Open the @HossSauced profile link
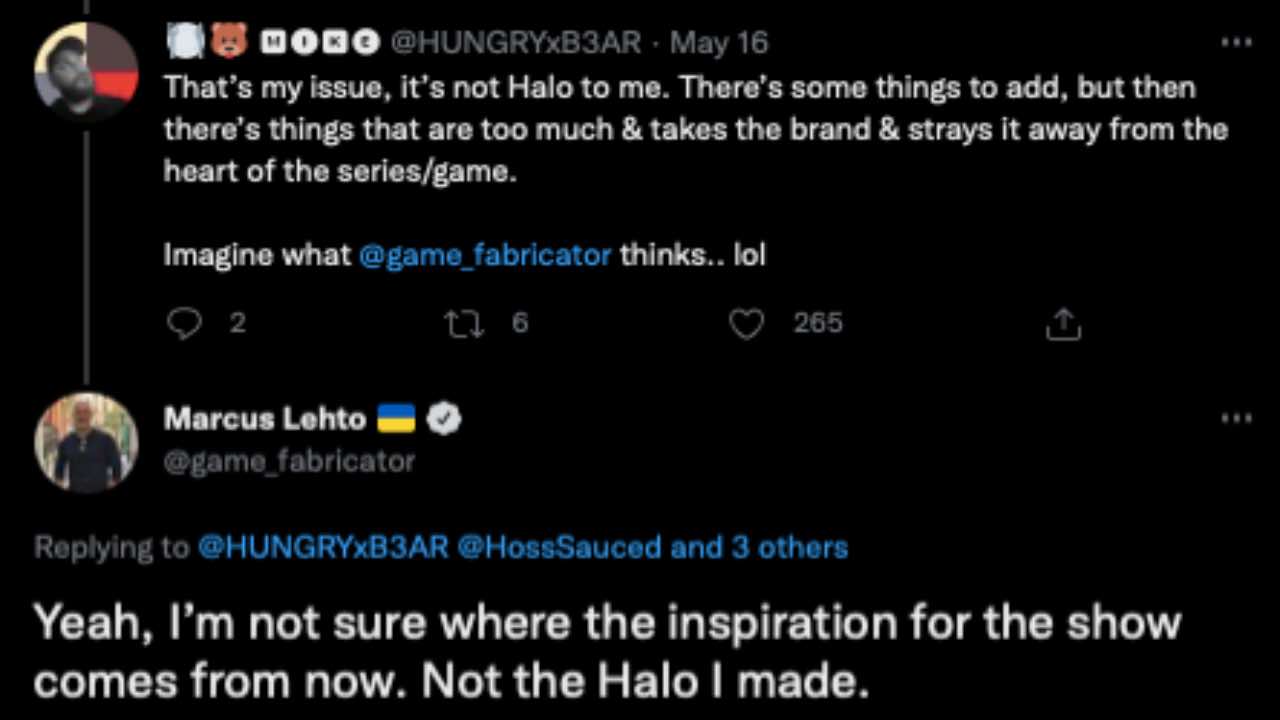Image resolution: width=1280 pixels, height=720 pixels. (x=559, y=547)
